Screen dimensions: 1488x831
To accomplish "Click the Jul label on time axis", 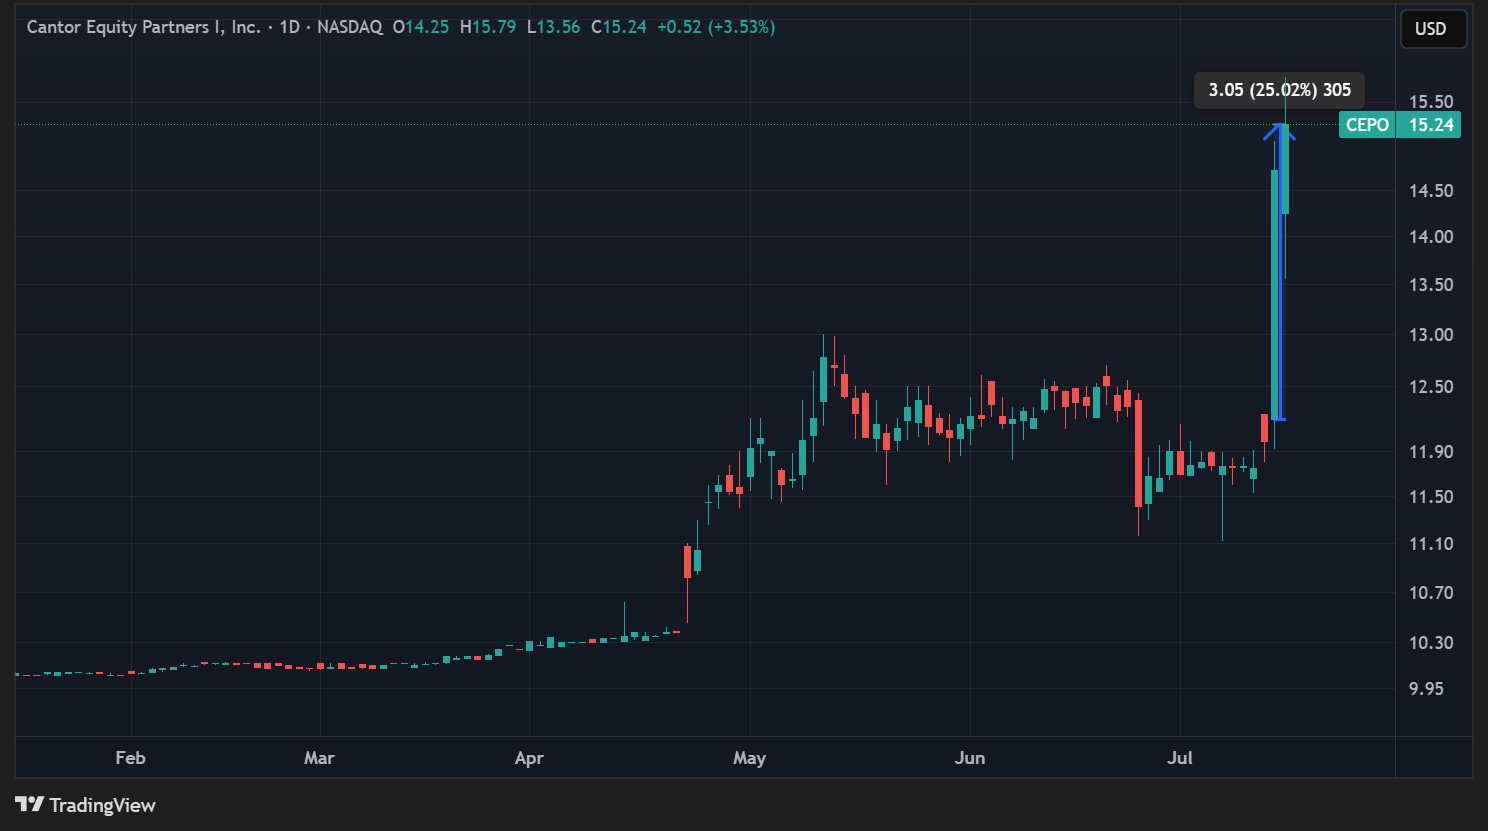I will click(x=1180, y=757).
